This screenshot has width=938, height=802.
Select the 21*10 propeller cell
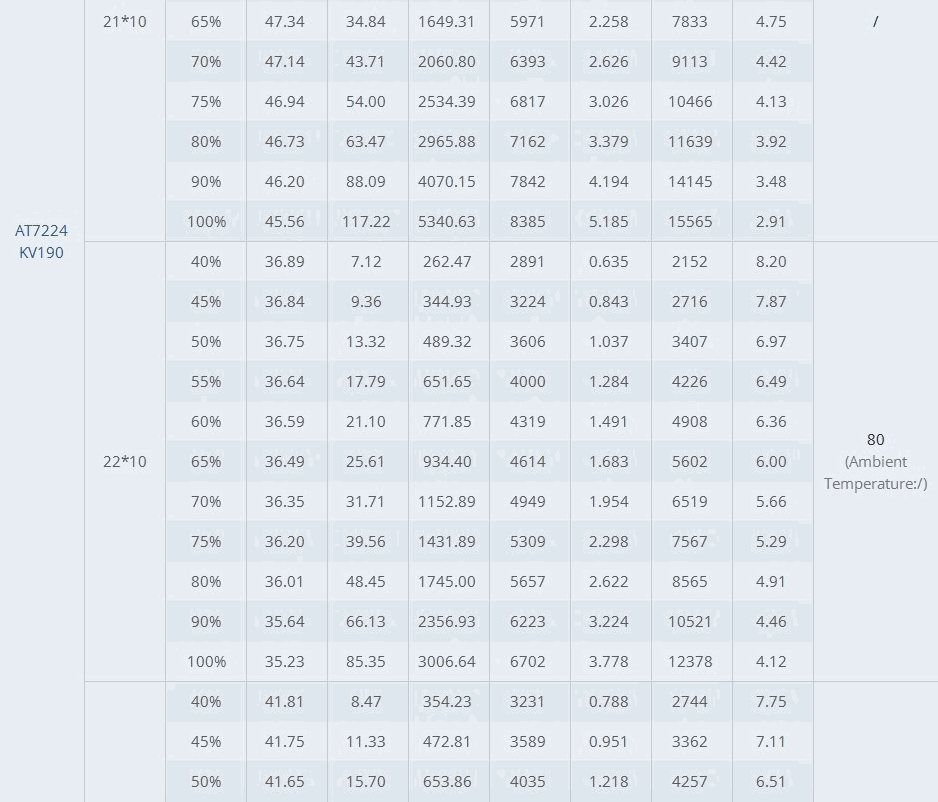(124, 22)
